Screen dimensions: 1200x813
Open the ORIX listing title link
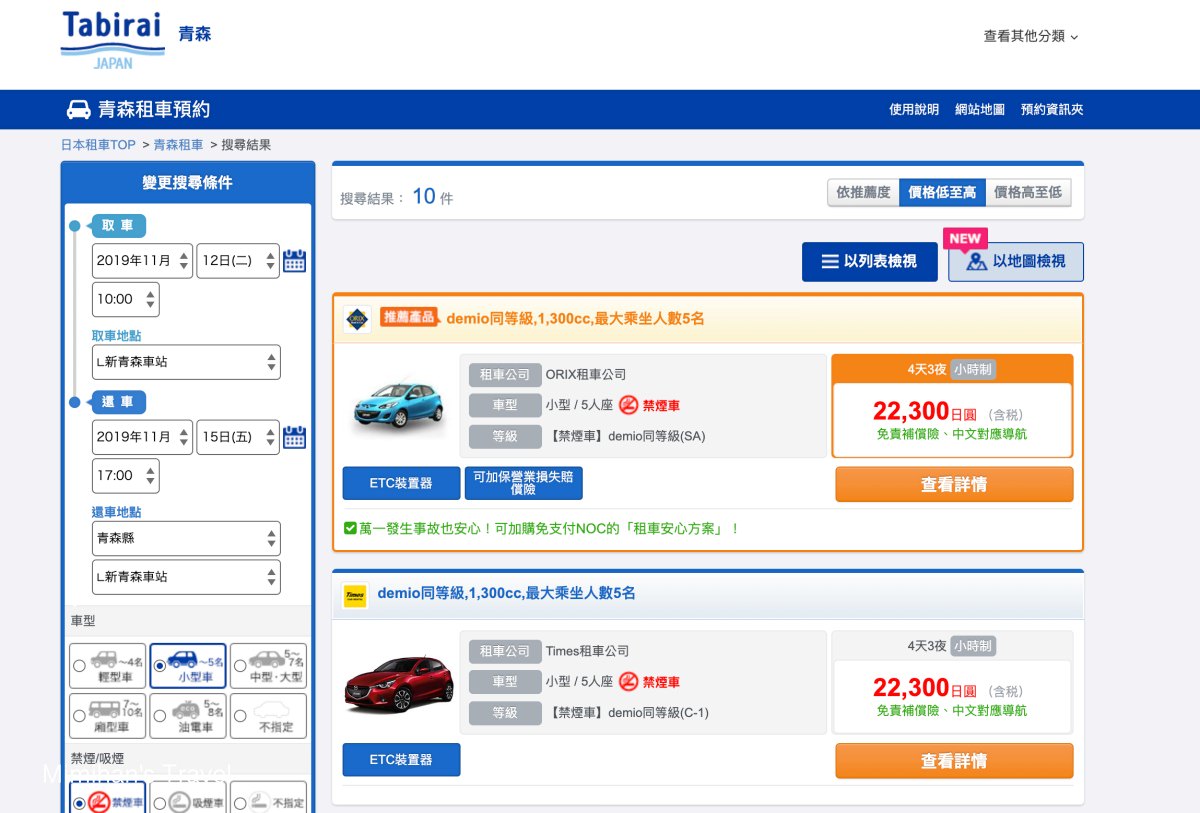tap(575, 319)
